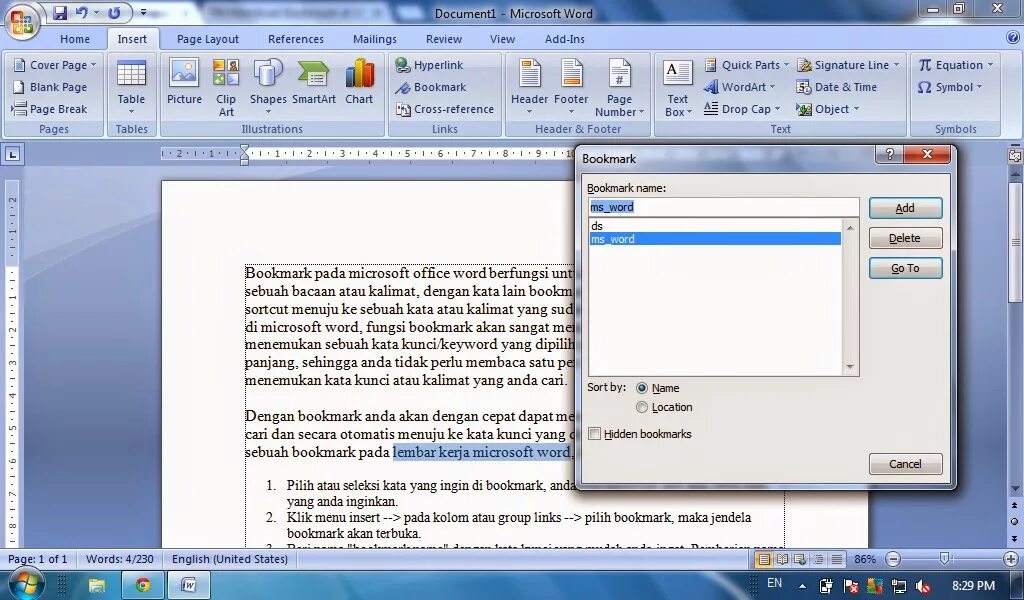
Task: Insert a SmartArt graphic
Action: (313, 82)
